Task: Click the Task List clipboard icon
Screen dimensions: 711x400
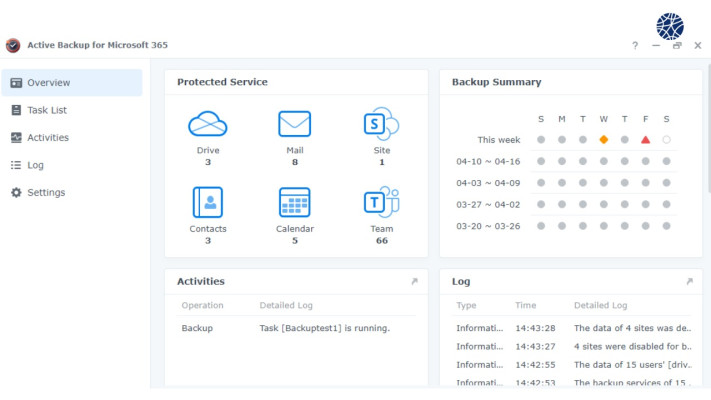Action: (x=16, y=110)
